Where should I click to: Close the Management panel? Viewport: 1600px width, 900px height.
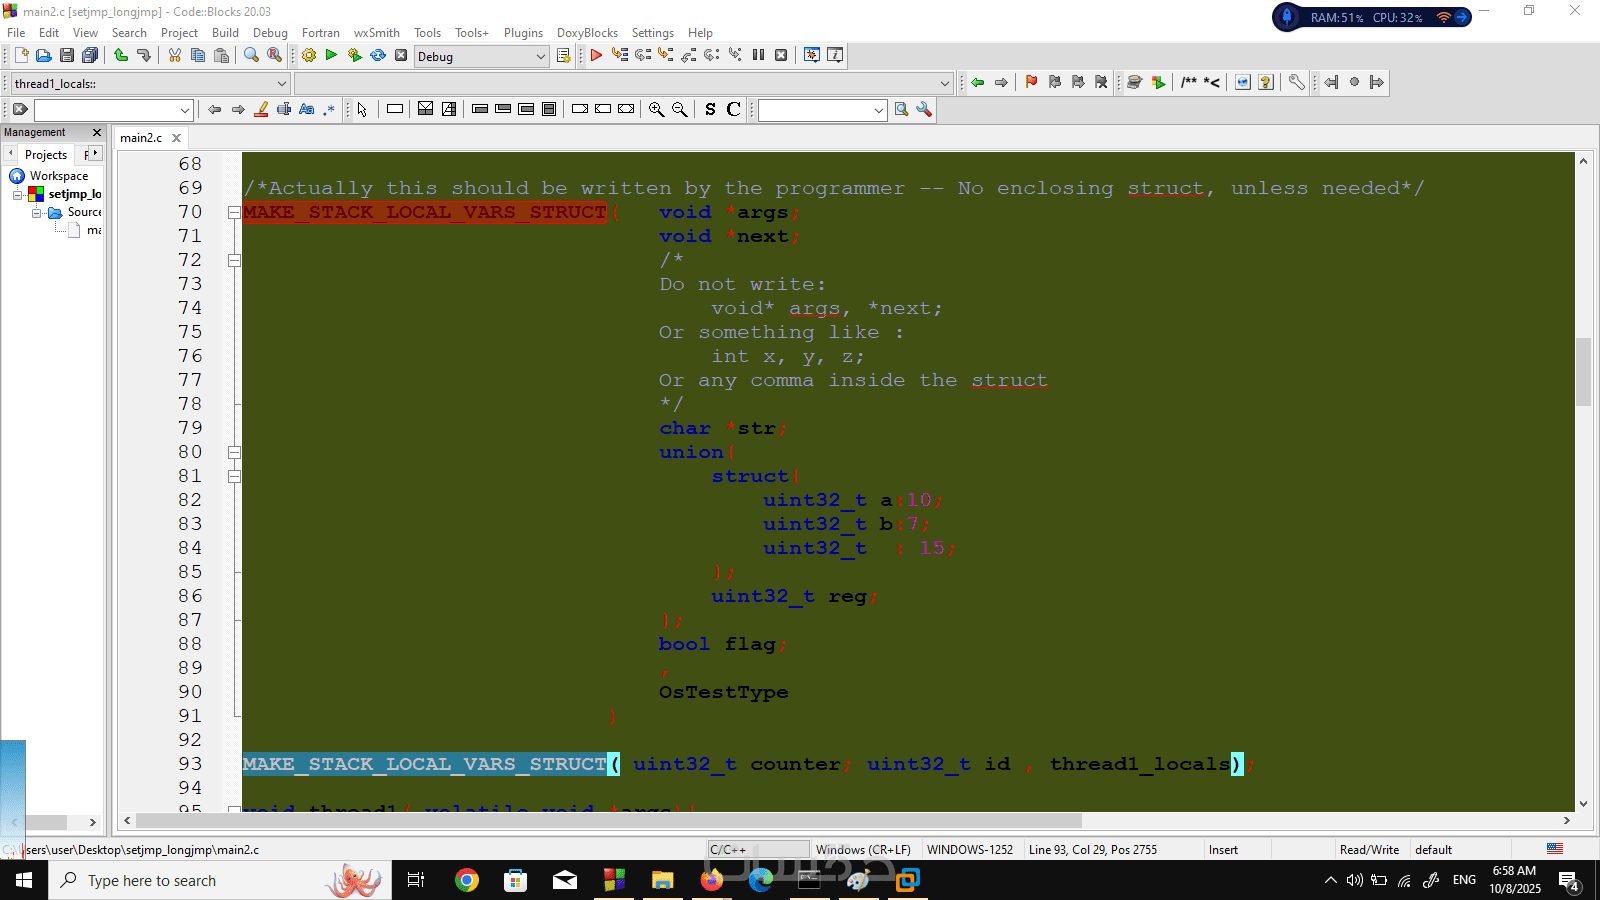[97, 132]
